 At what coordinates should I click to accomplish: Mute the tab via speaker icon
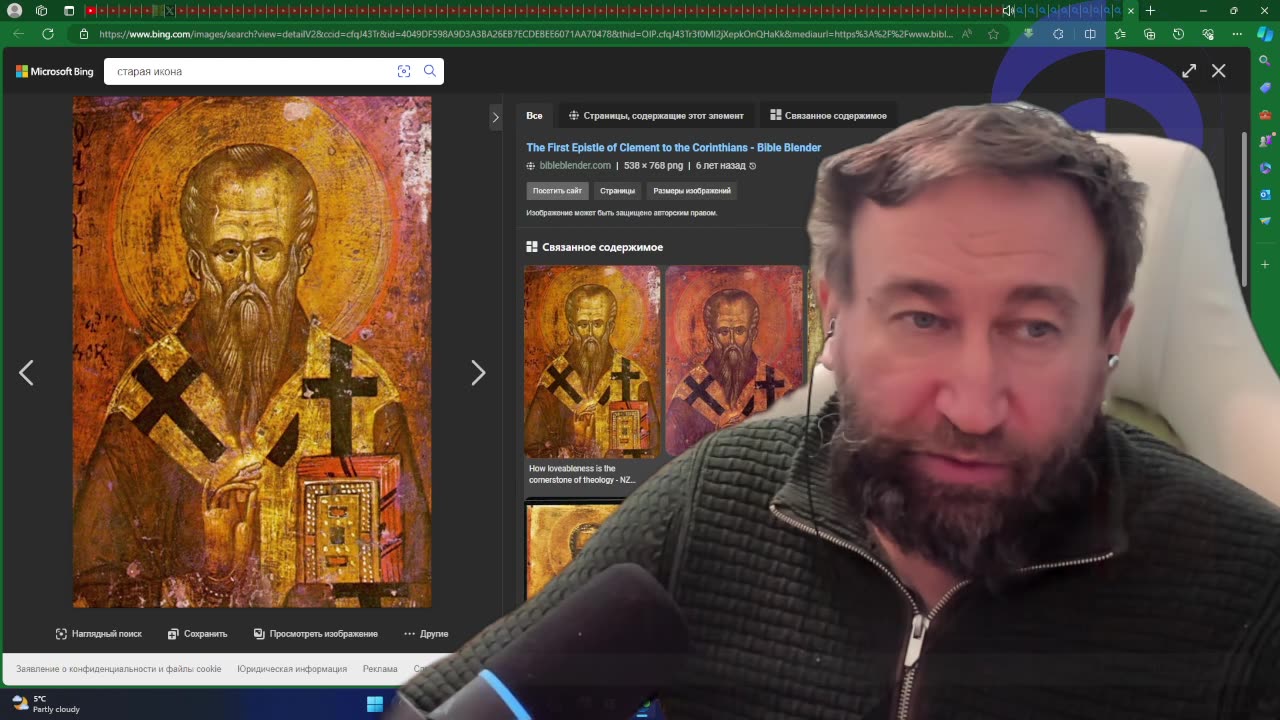click(x=1007, y=10)
